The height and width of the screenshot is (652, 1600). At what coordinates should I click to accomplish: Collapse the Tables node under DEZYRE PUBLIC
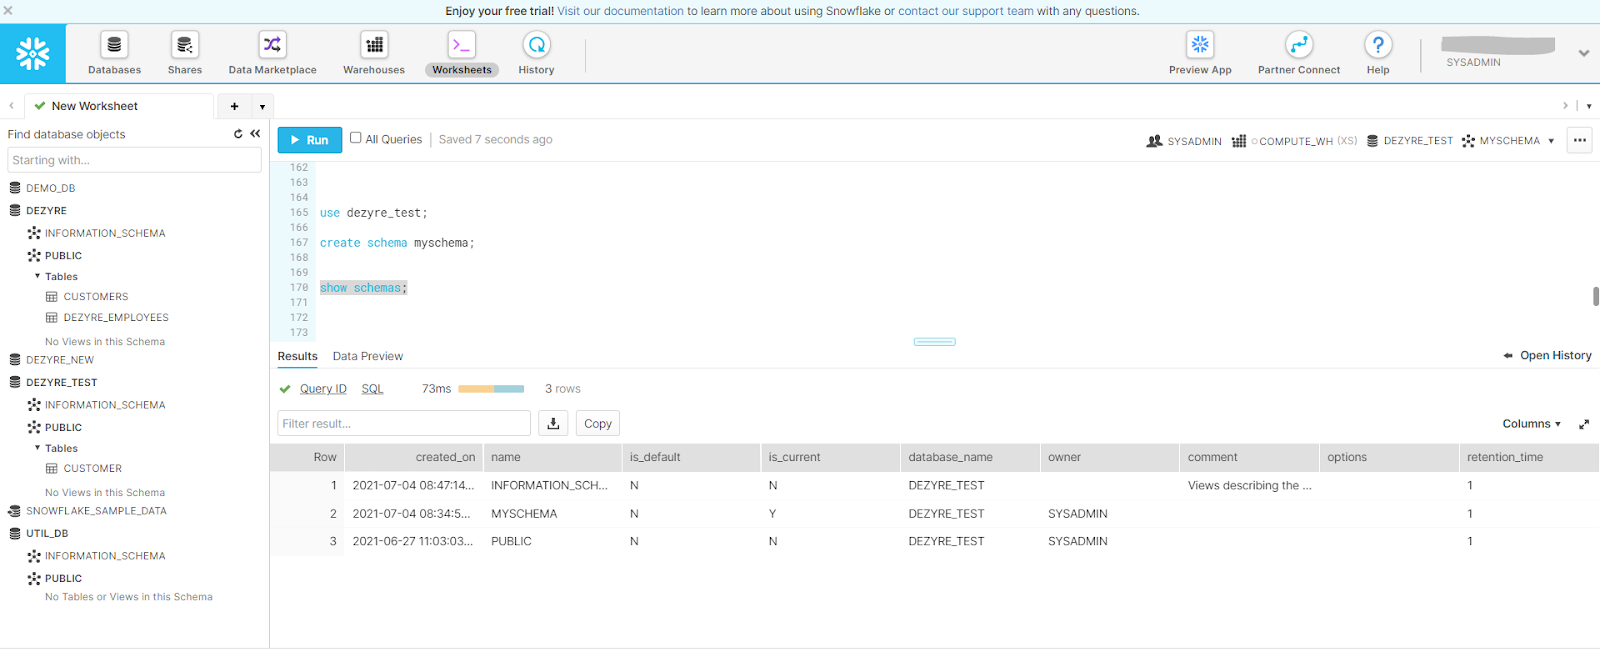[38, 277]
